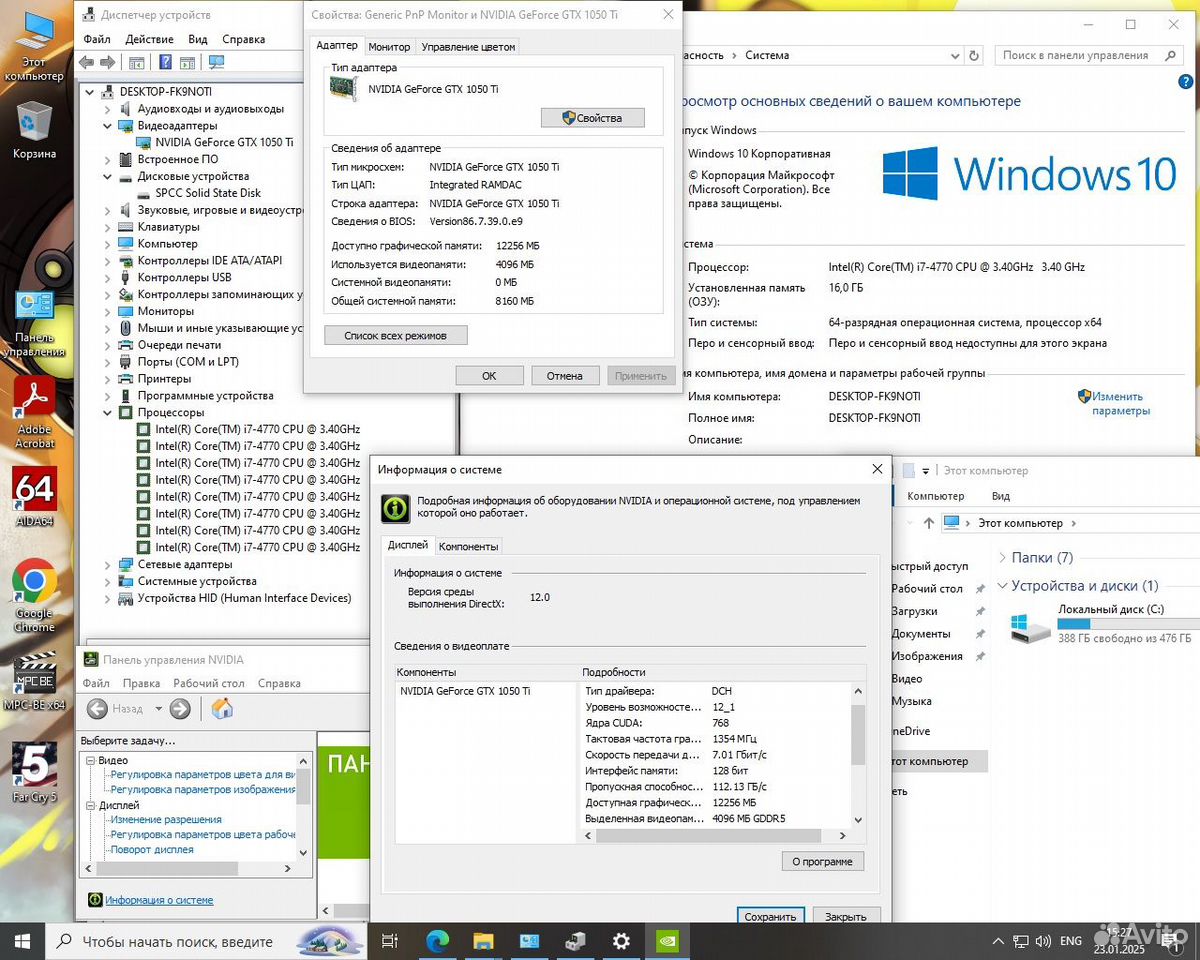
Task: Click Сохранить in the system information dialog
Action: coord(771,916)
